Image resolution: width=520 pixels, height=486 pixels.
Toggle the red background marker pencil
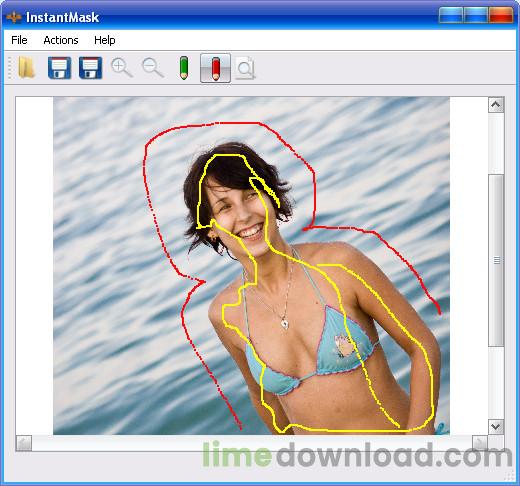pos(215,68)
